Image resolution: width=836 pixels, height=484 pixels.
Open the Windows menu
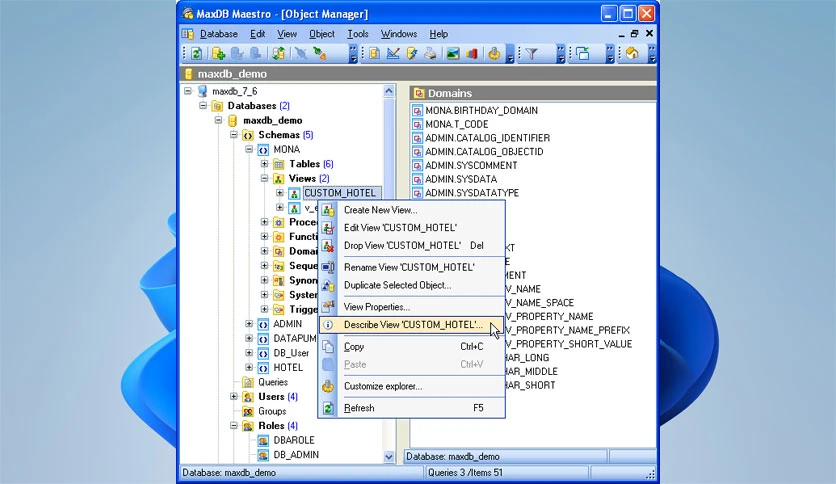399,34
